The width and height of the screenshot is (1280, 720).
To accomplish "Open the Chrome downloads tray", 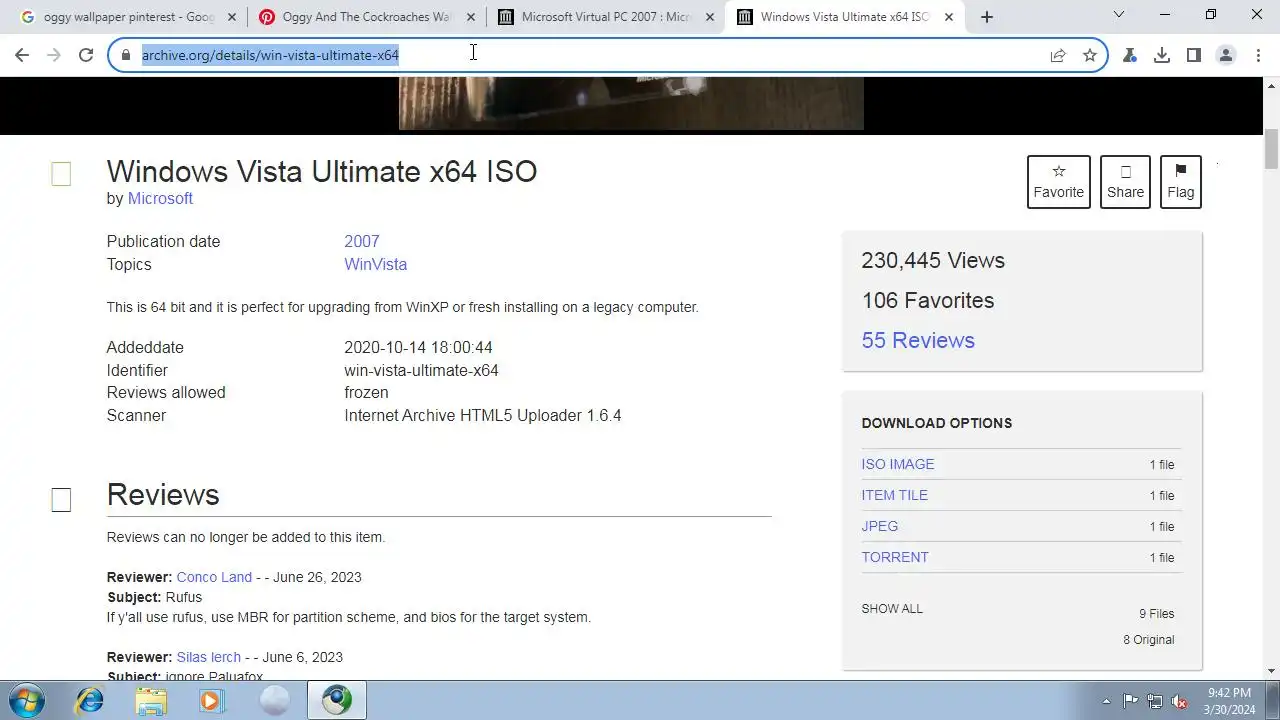I will click(1162, 56).
